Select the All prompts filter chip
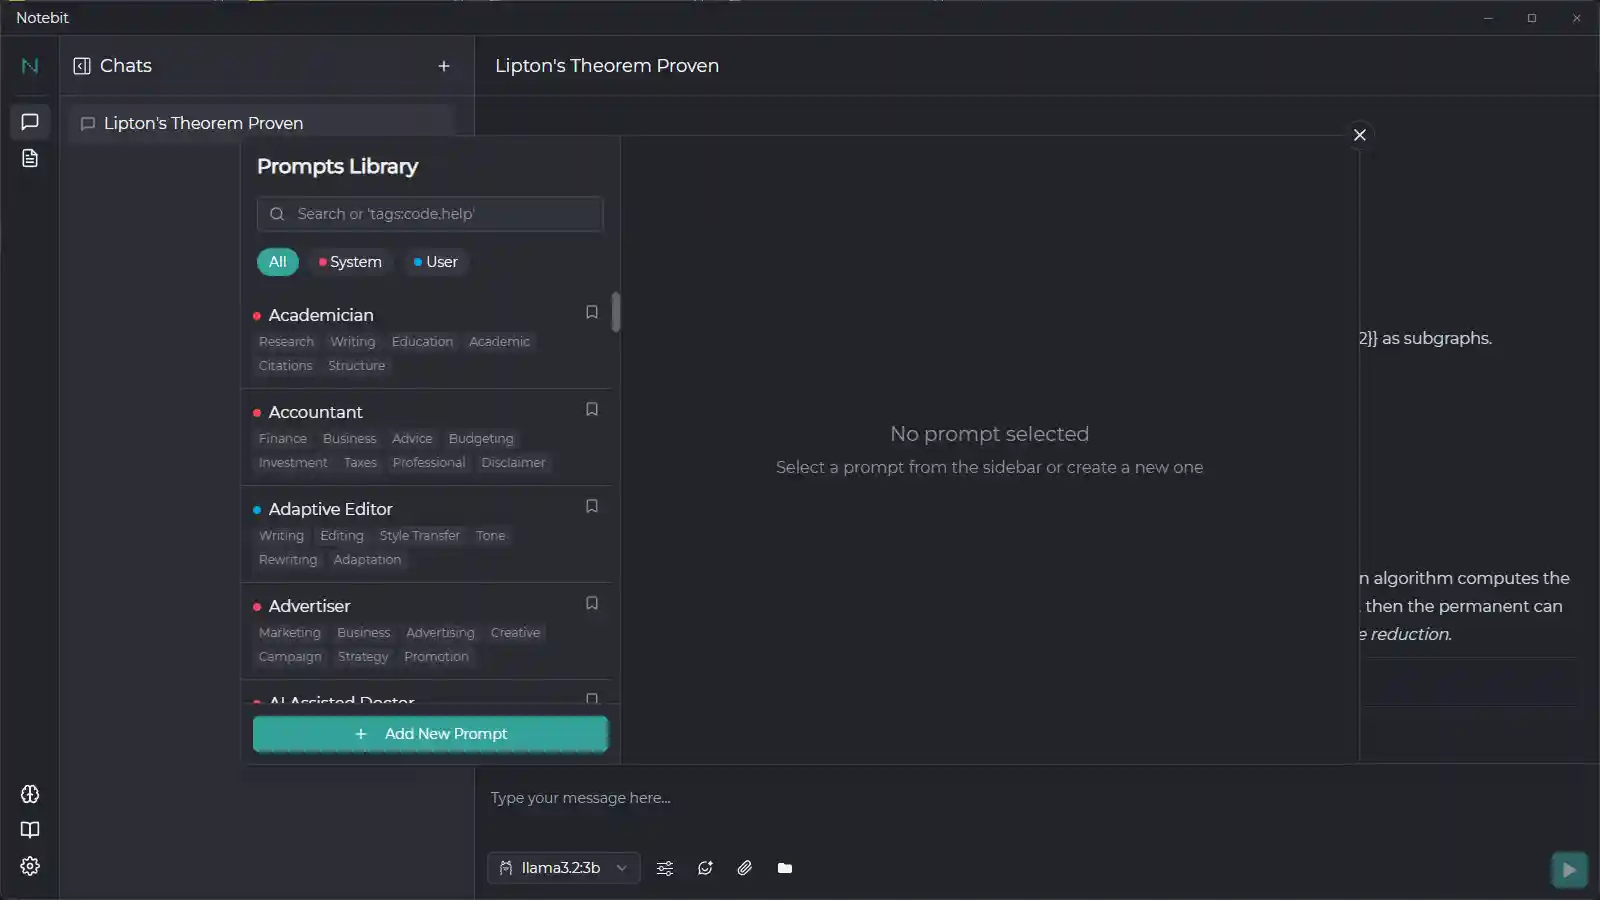This screenshot has width=1600, height=900. pyautogui.click(x=277, y=261)
